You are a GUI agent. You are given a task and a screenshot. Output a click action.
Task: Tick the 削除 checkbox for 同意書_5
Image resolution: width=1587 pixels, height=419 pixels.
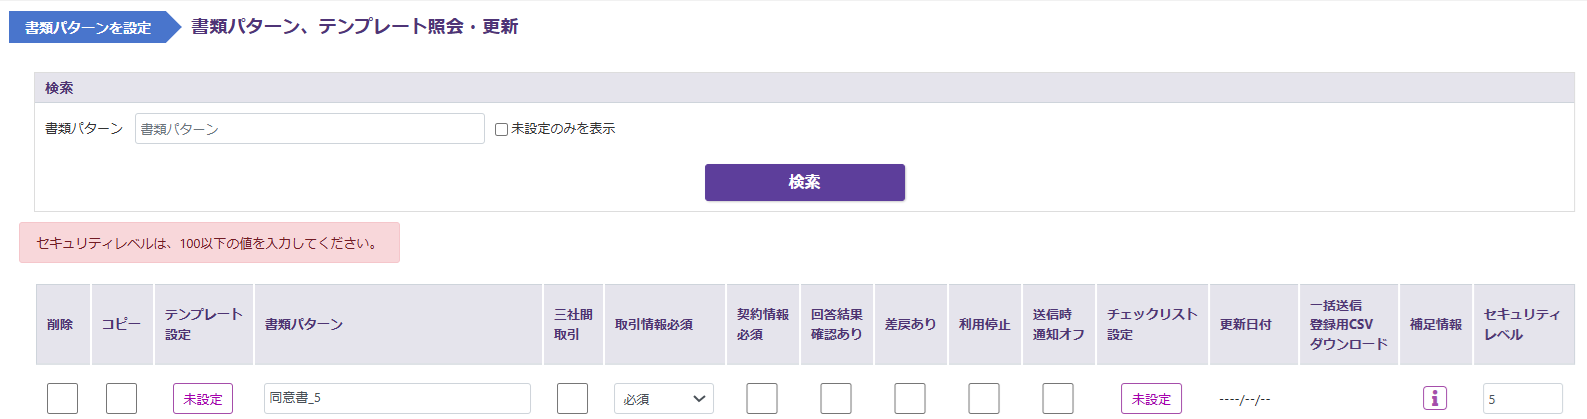click(x=62, y=398)
